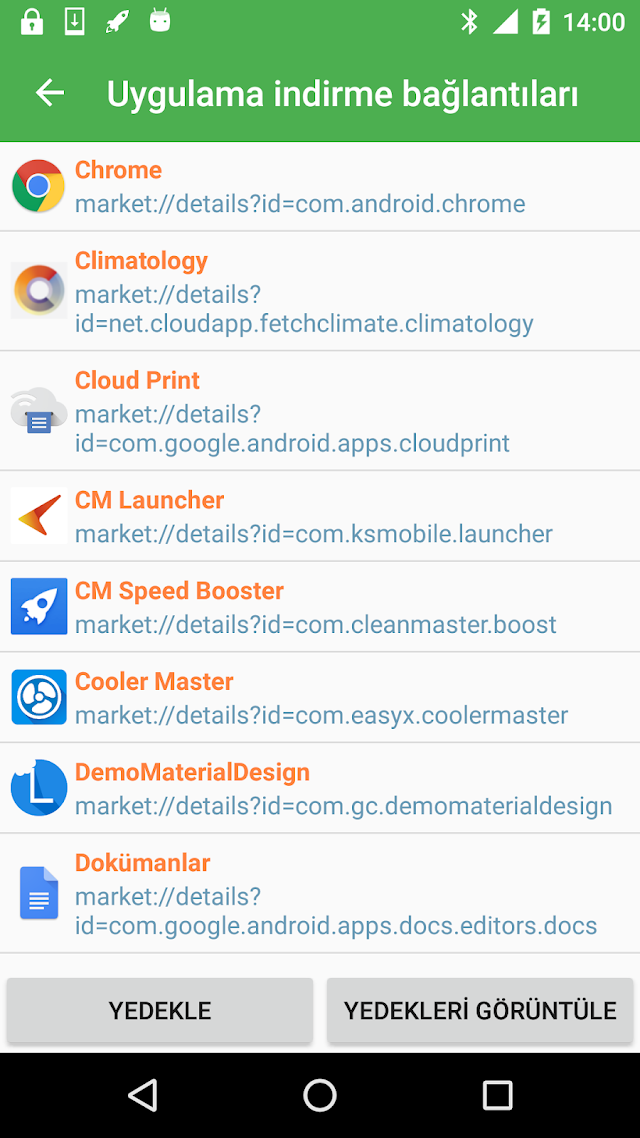The width and height of the screenshot is (640, 1138).
Task: Open the cloudprint market link
Action: [292, 428]
